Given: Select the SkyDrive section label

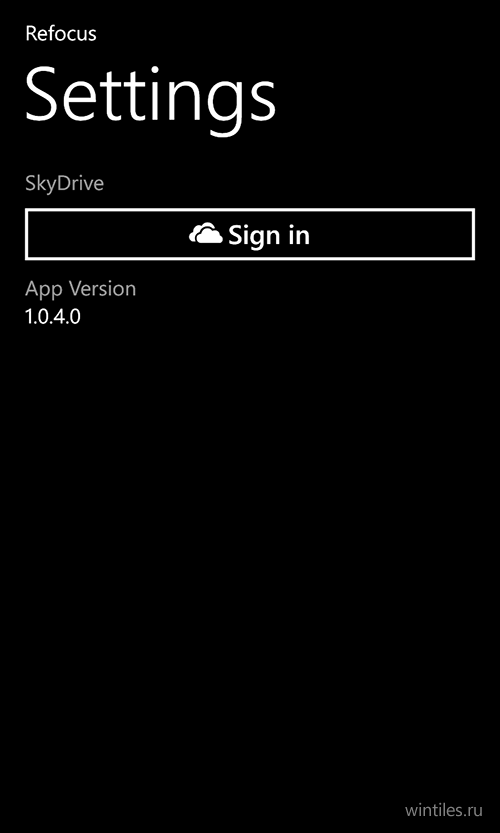Looking at the screenshot, I should [x=64, y=184].
